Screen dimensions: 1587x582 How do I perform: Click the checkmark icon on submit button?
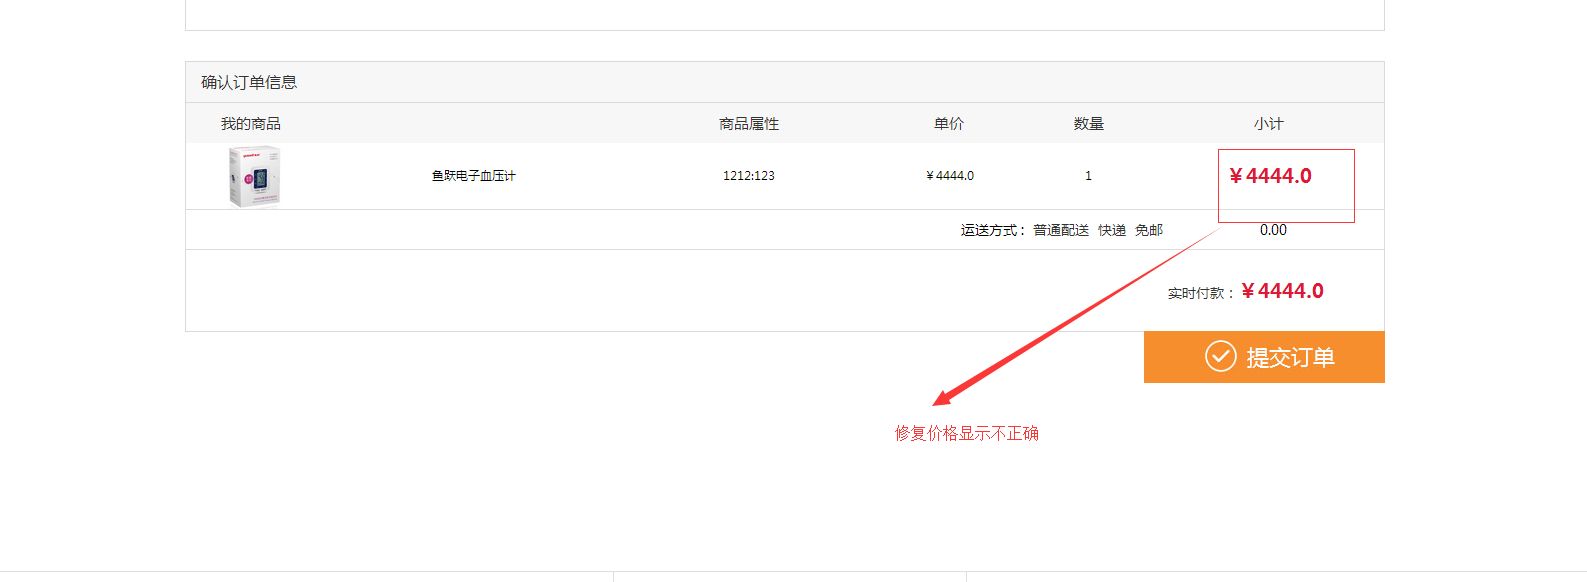[1220, 356]
